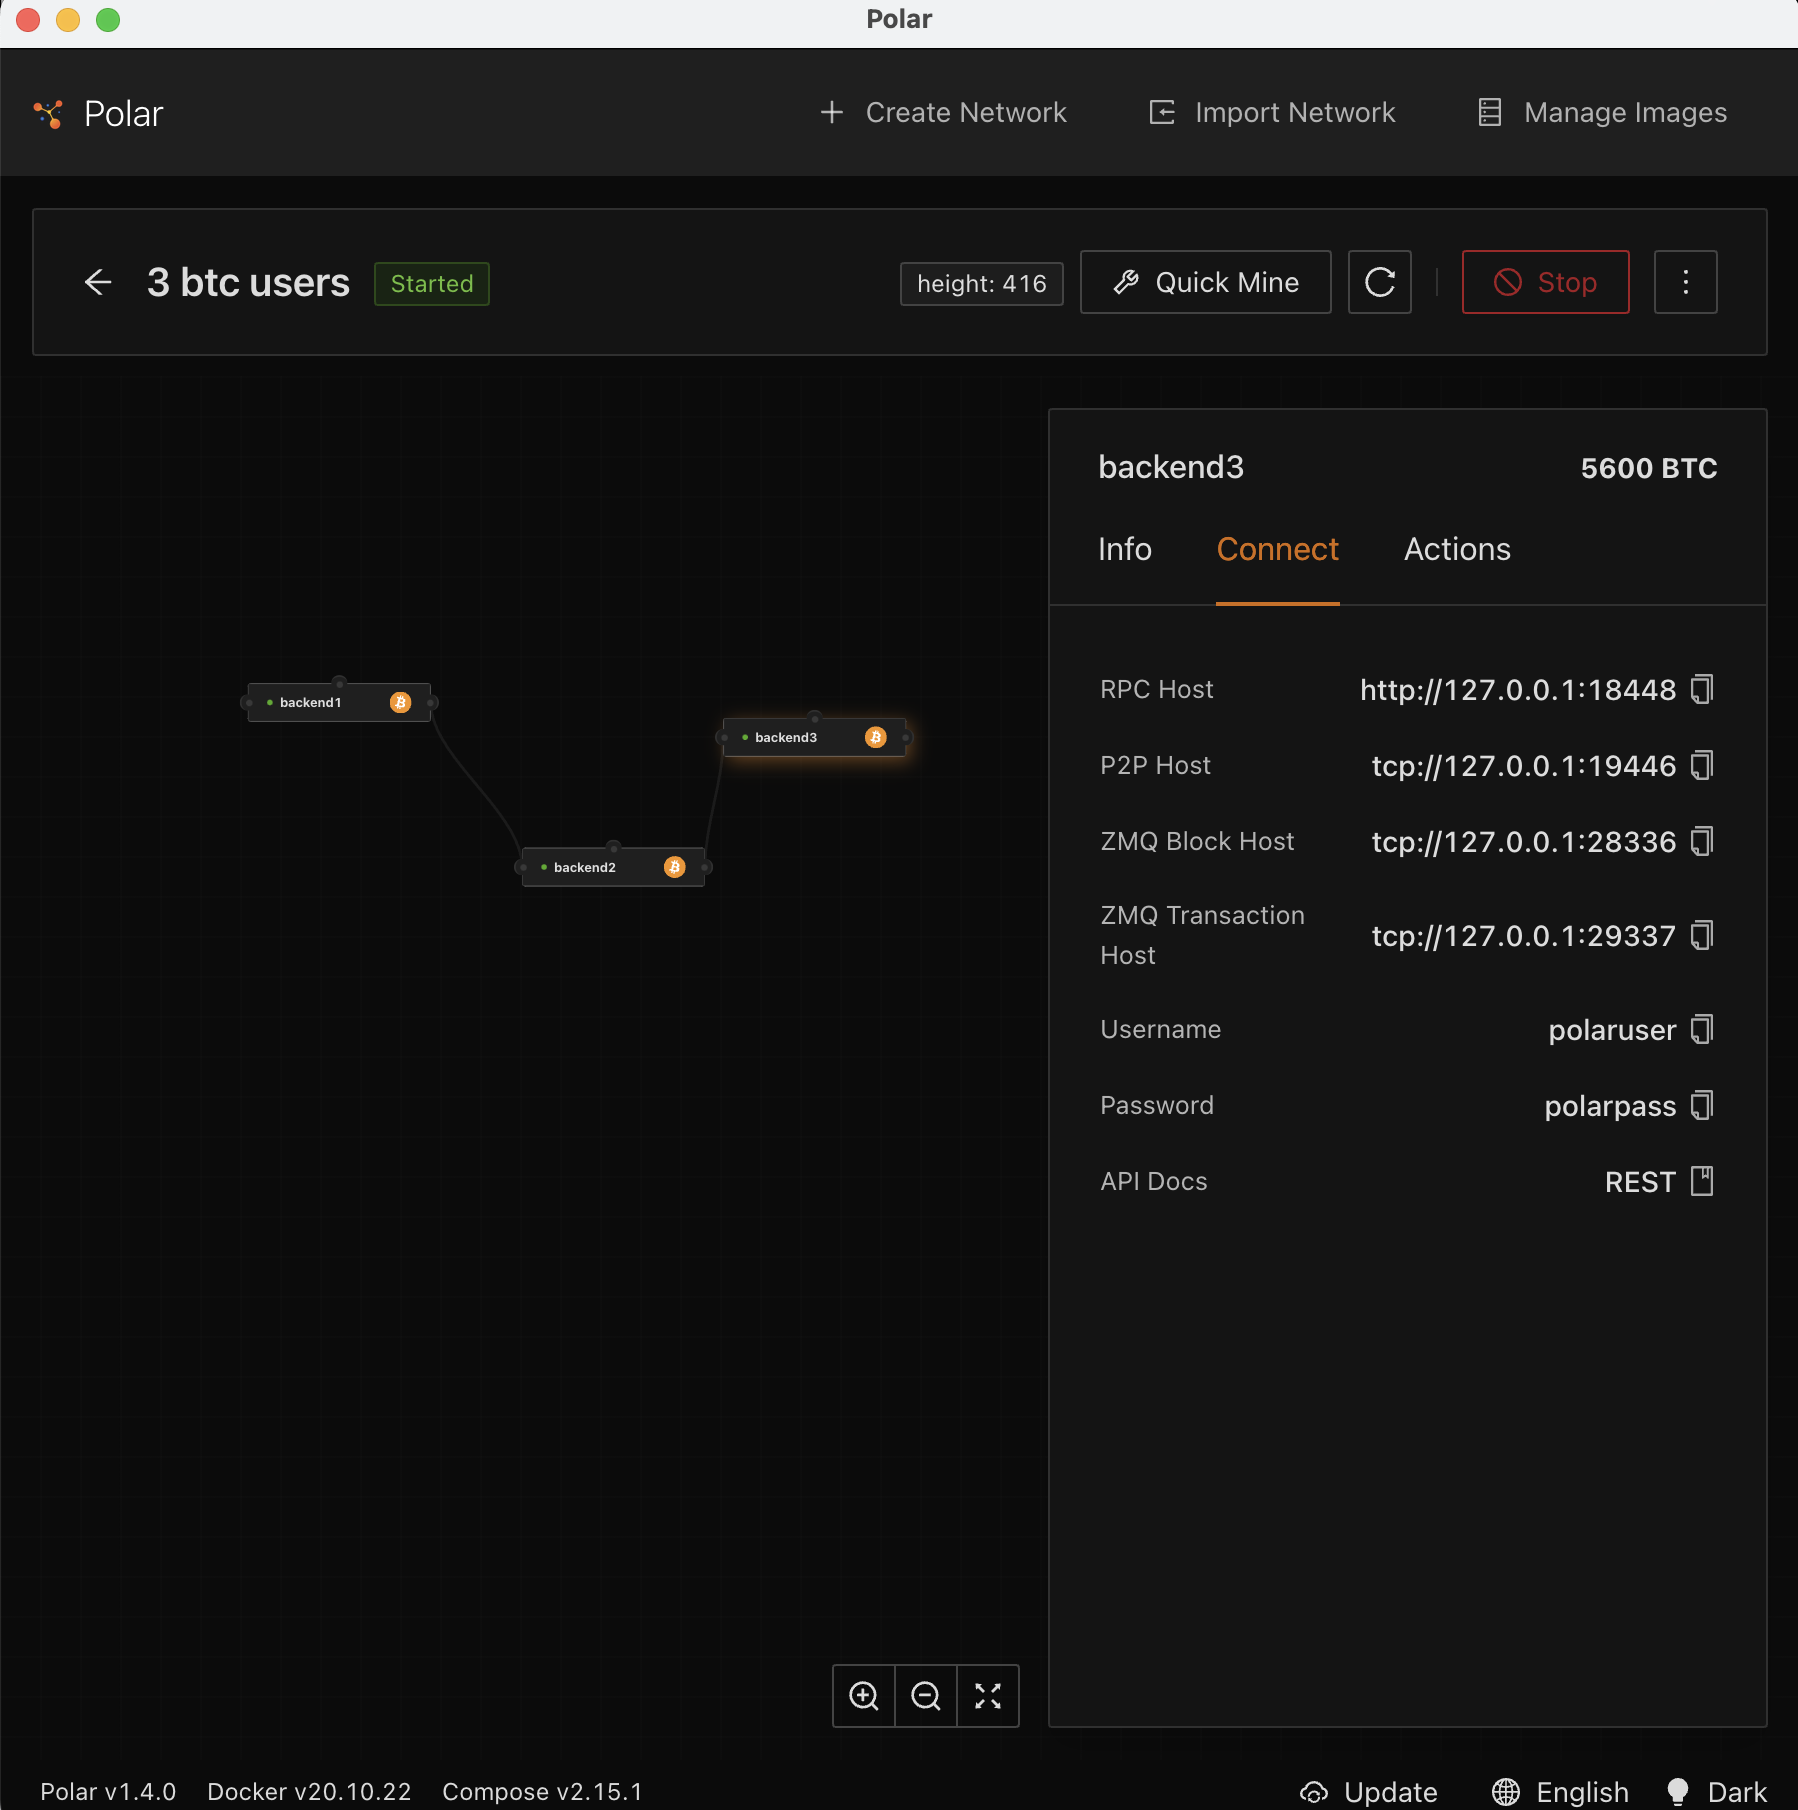Click the Quick Mine button
The image size is (1798, 1810).
(x=1206, y=282)
